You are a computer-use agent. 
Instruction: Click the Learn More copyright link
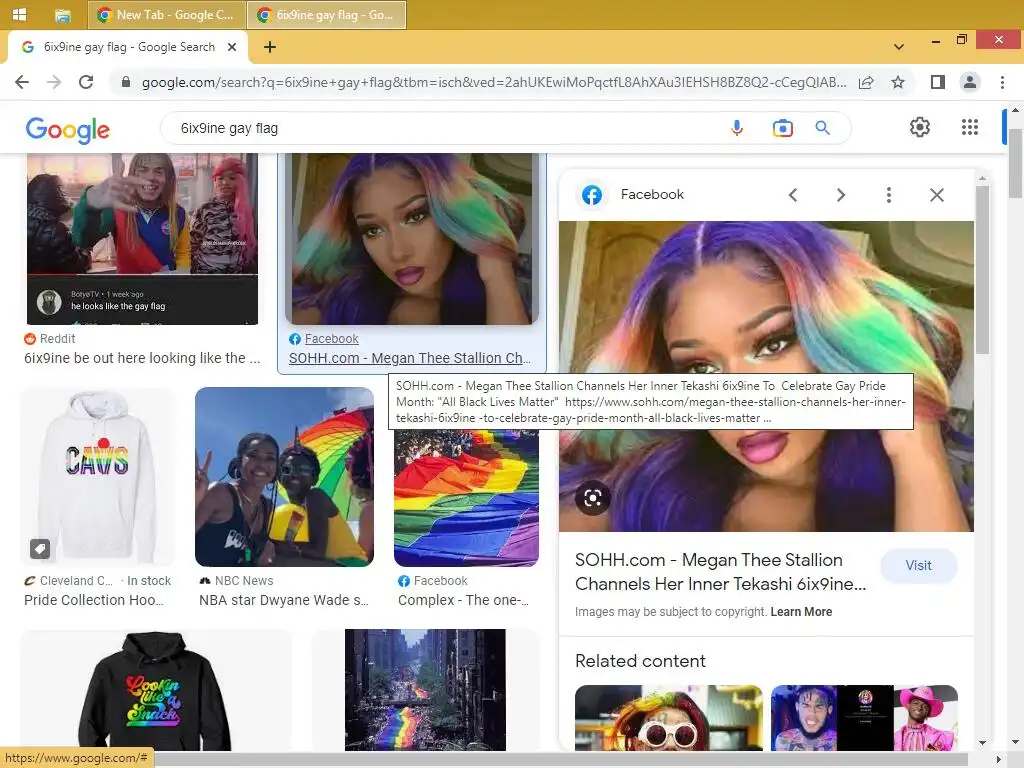pyautogui.click(x=801, y=612)
